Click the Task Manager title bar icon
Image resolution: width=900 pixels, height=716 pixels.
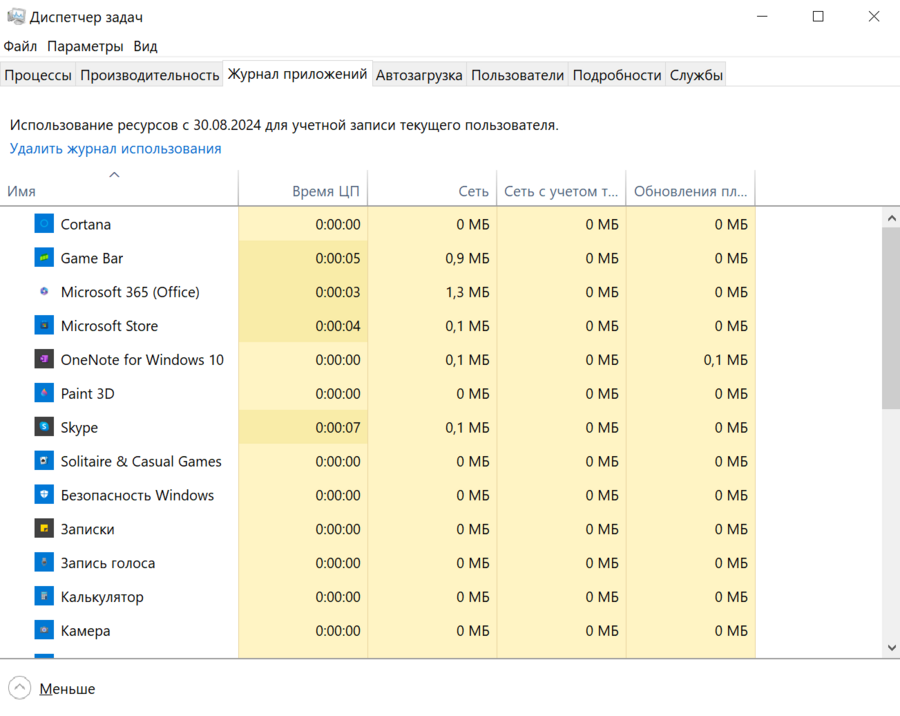[x=15, y=17]
